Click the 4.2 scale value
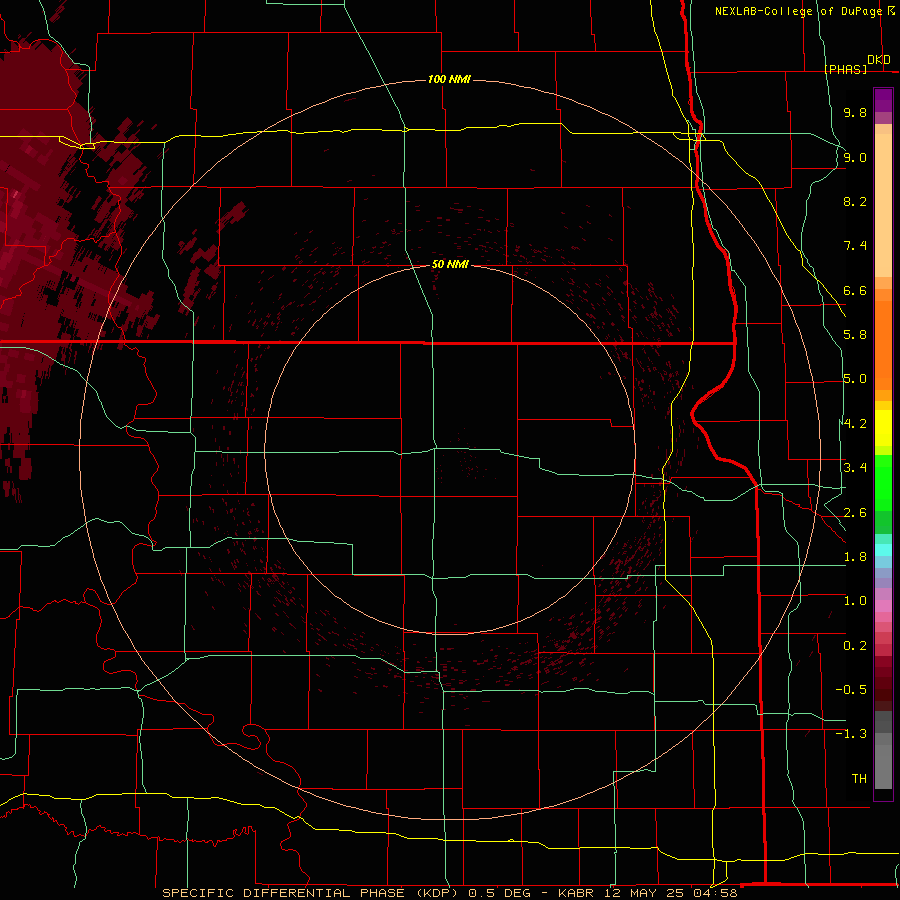 pyautogui.click(x=855, y=424)
